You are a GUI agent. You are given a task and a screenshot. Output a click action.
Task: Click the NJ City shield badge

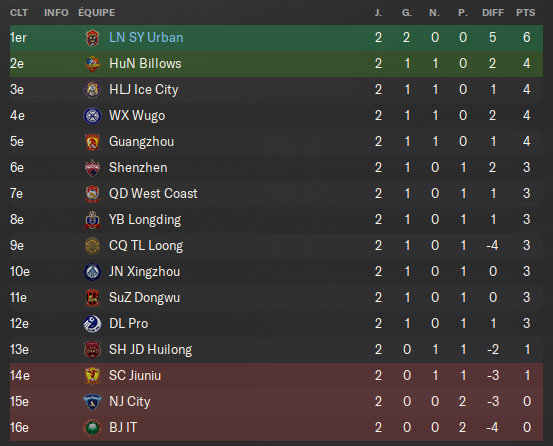[92, 402]
